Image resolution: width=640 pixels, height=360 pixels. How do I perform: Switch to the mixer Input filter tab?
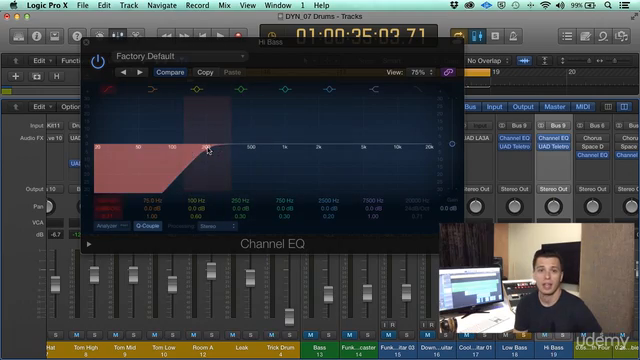pyautogui.click(x=494, y=107)
